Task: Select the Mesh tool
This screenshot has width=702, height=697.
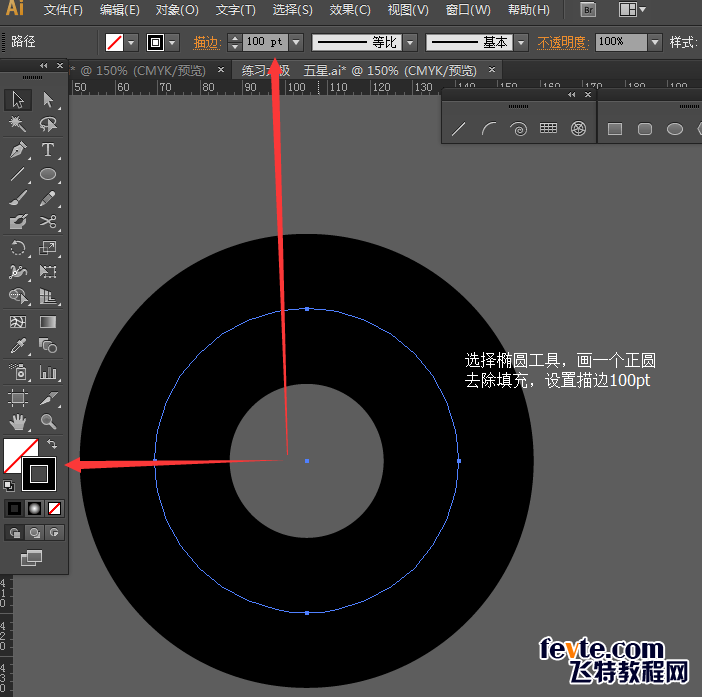Action: (x=18, y=322)
